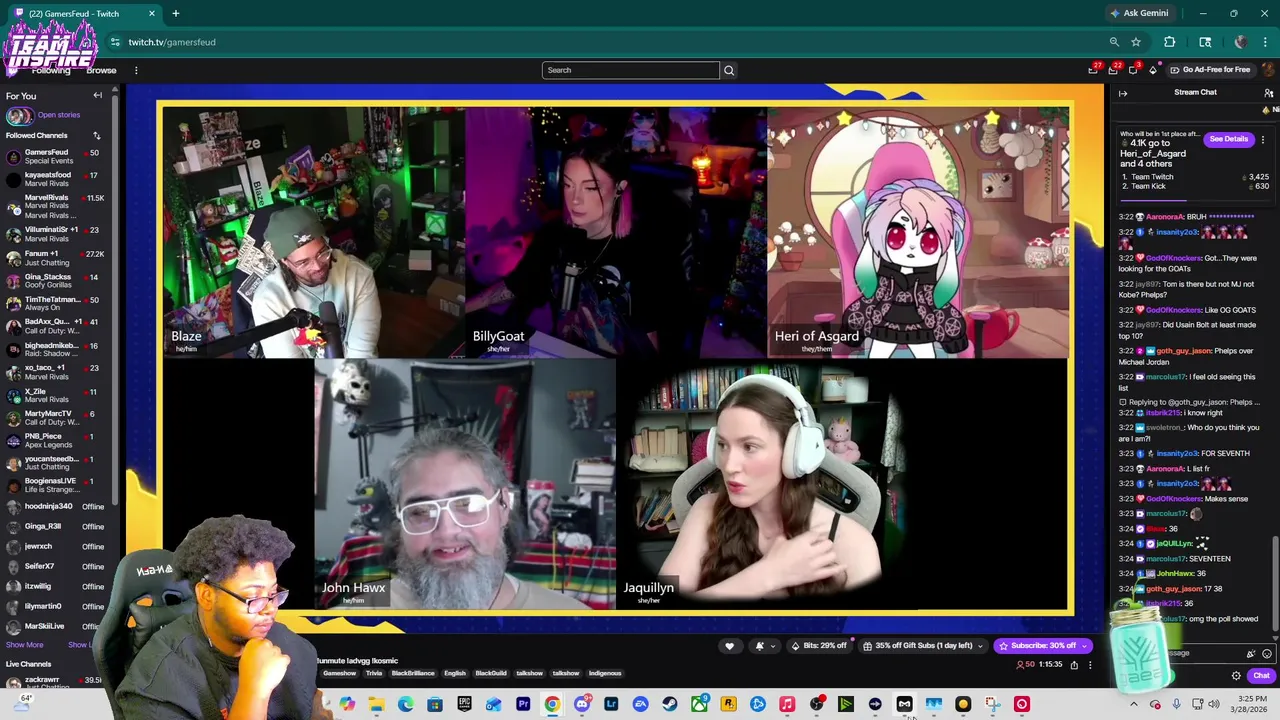Open the notification bell dropdown
Image resolution: width=1280 pixels, height=720 pixels.
pyautogui.click(x=763, y=646)
